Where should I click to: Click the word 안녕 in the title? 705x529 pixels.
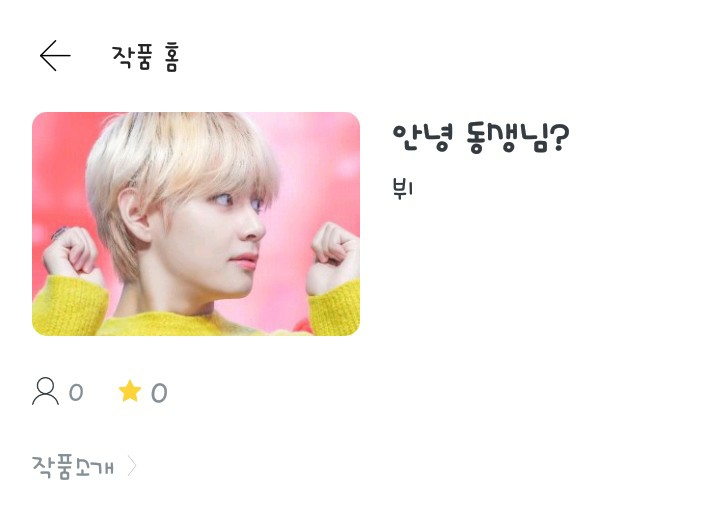coord(421,138)
